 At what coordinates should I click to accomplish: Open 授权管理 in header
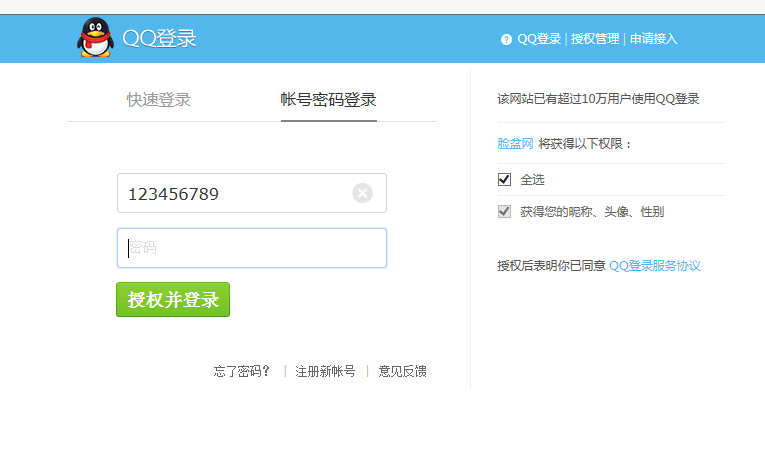click(x=595, y=39)
